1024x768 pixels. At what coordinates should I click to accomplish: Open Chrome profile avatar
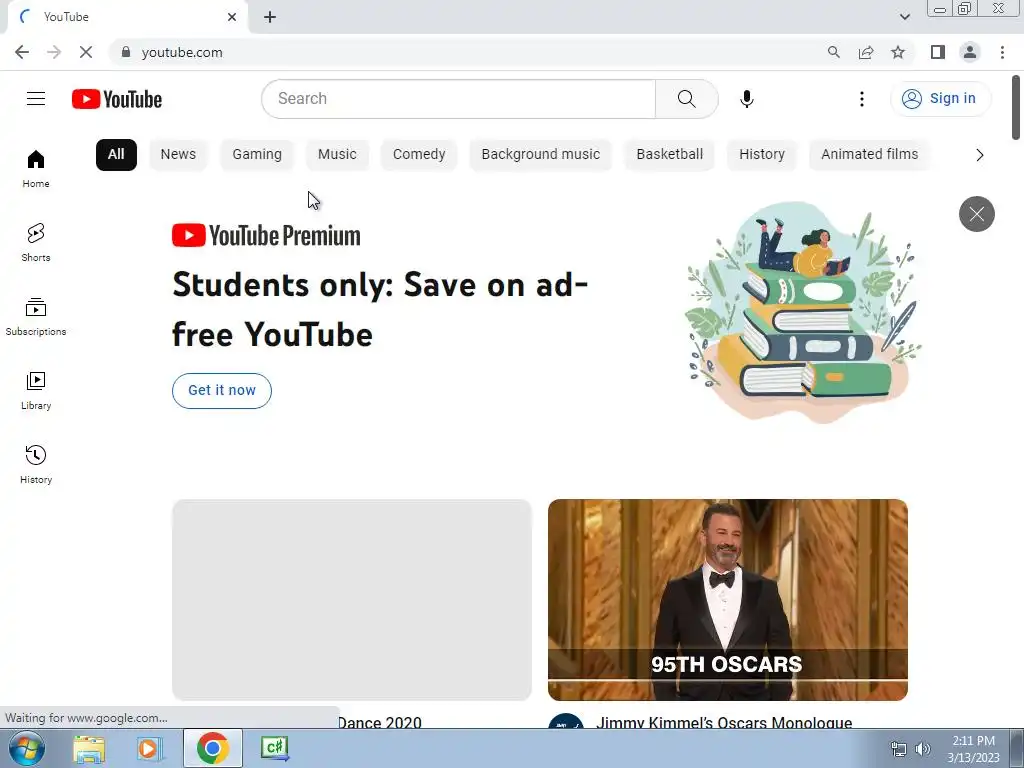(x=970, y=52)
